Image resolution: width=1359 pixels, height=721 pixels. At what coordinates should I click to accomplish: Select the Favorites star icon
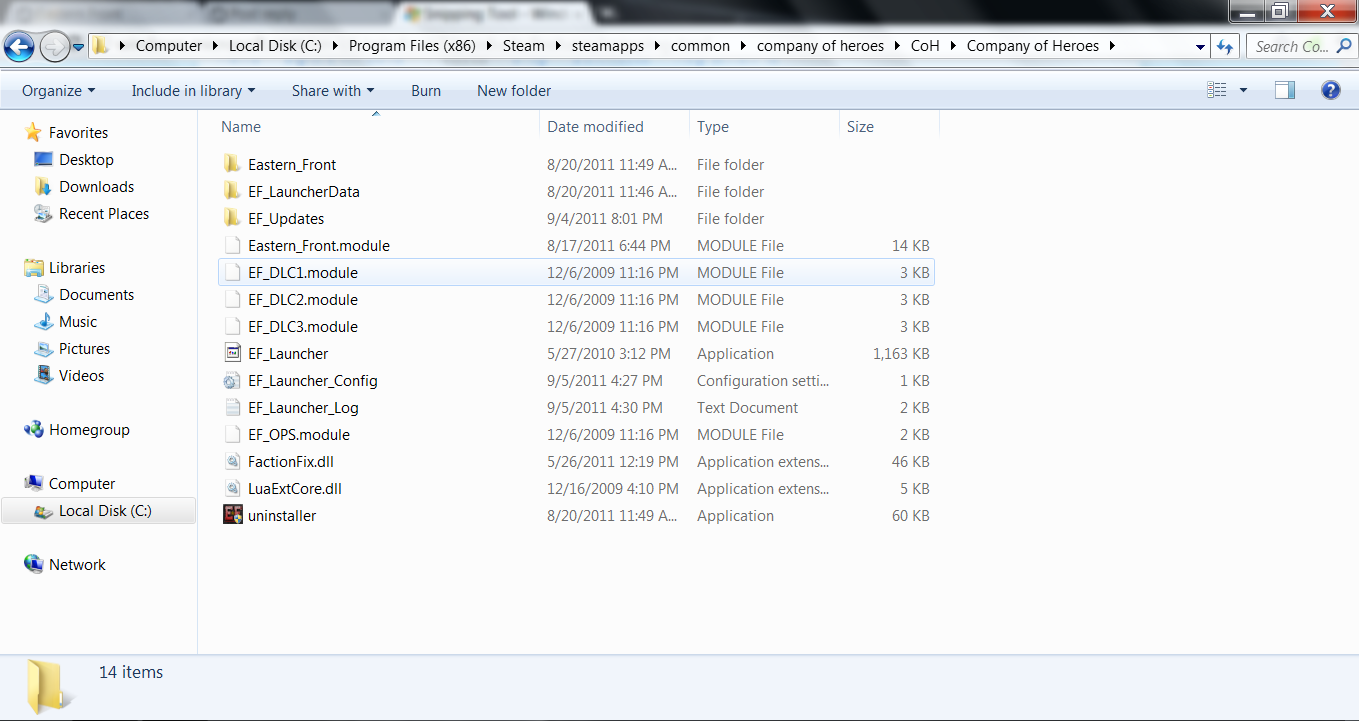click(33, 132)
